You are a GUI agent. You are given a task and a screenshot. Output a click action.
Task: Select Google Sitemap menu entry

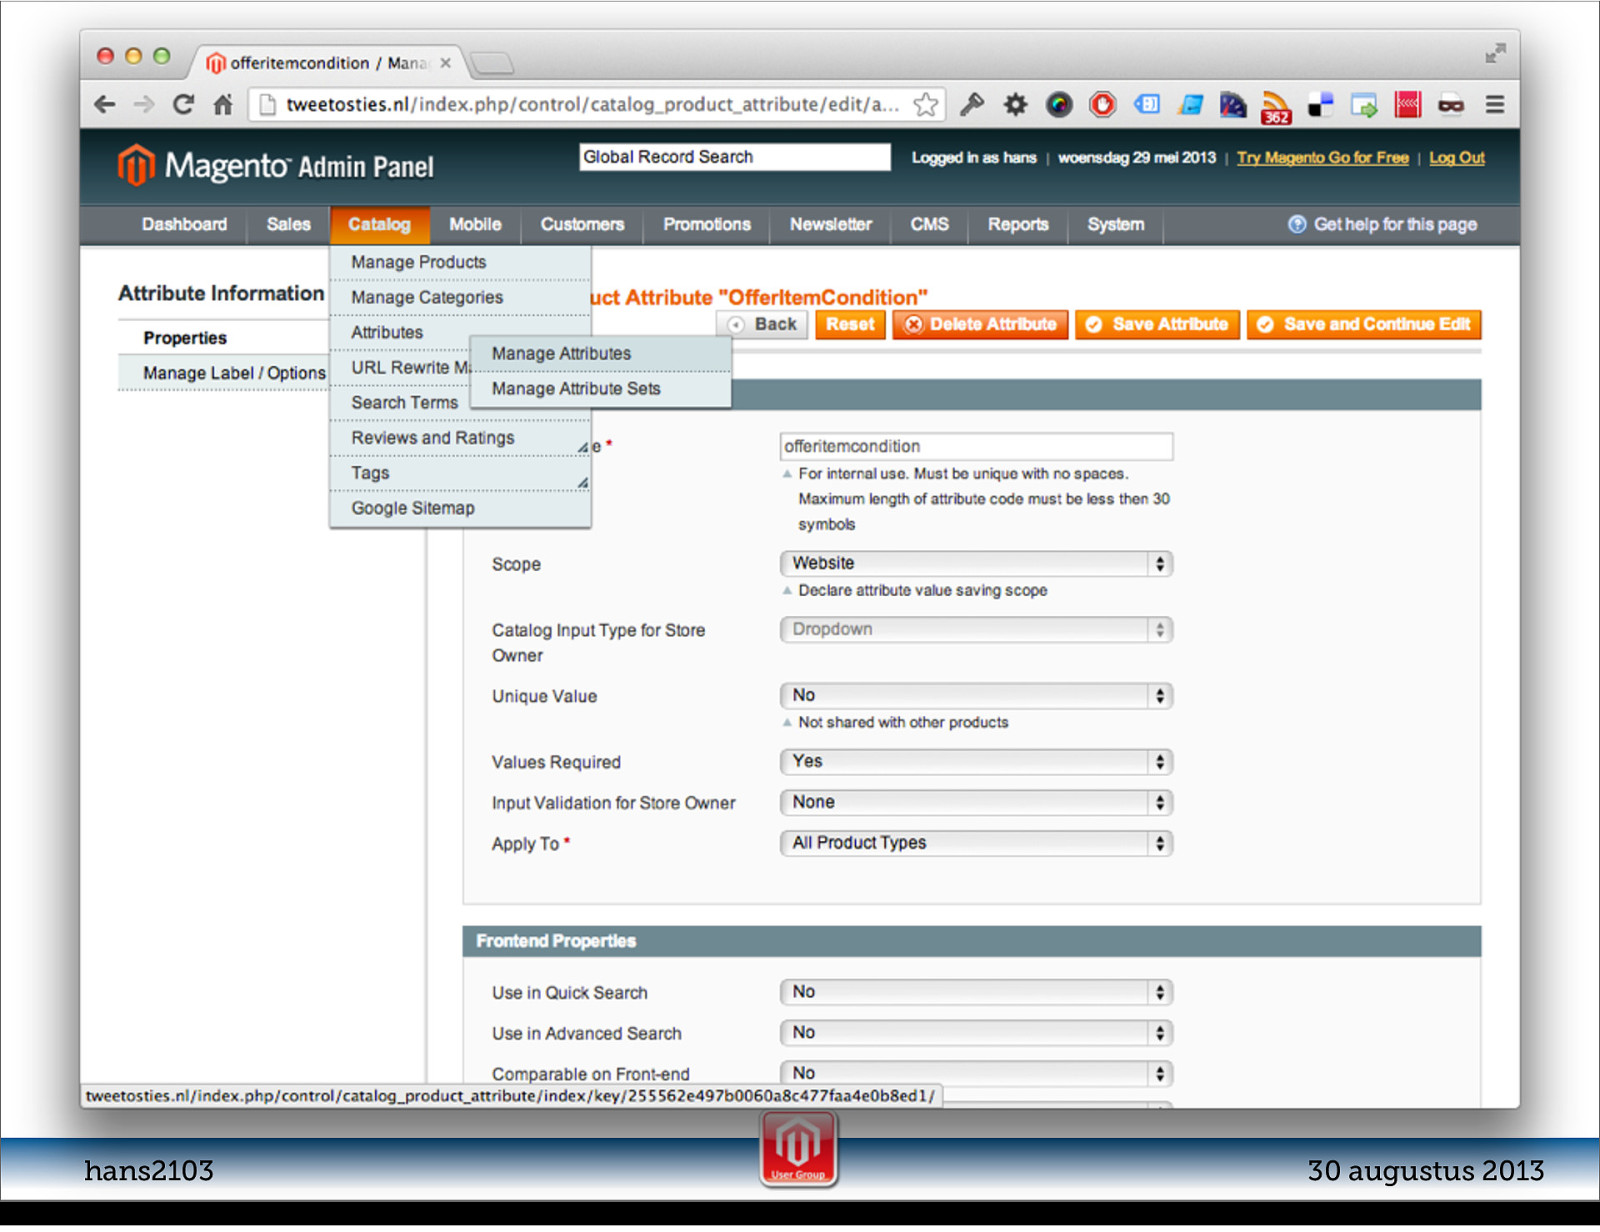460,508
